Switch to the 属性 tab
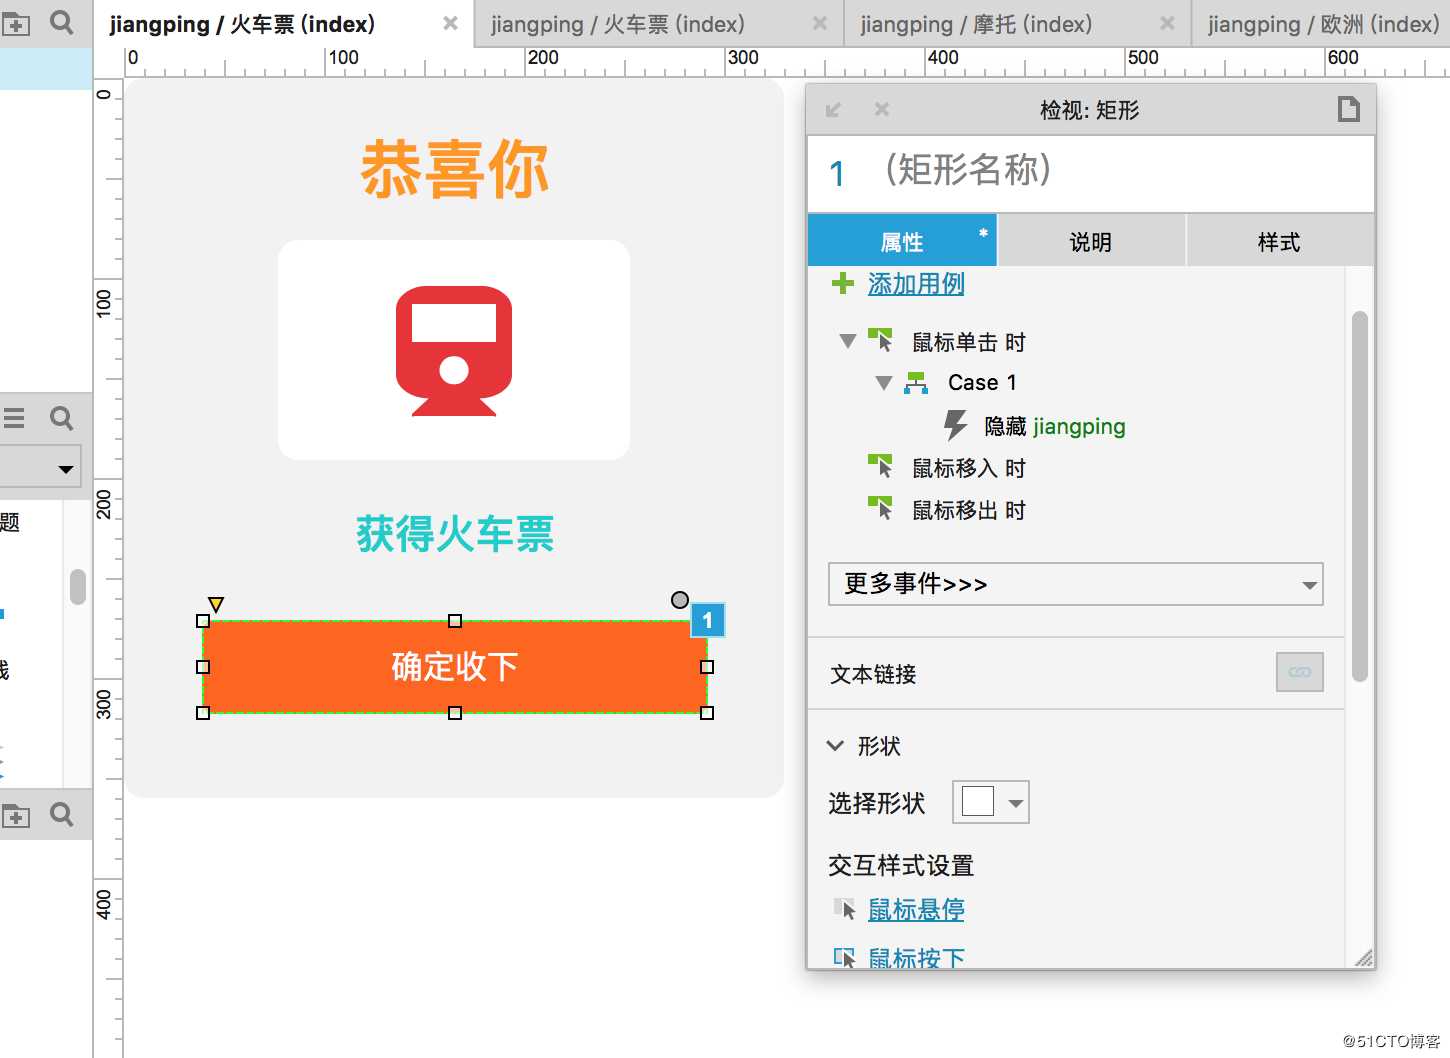Viewport: 1450px width, 1058px height. [902, 241]
